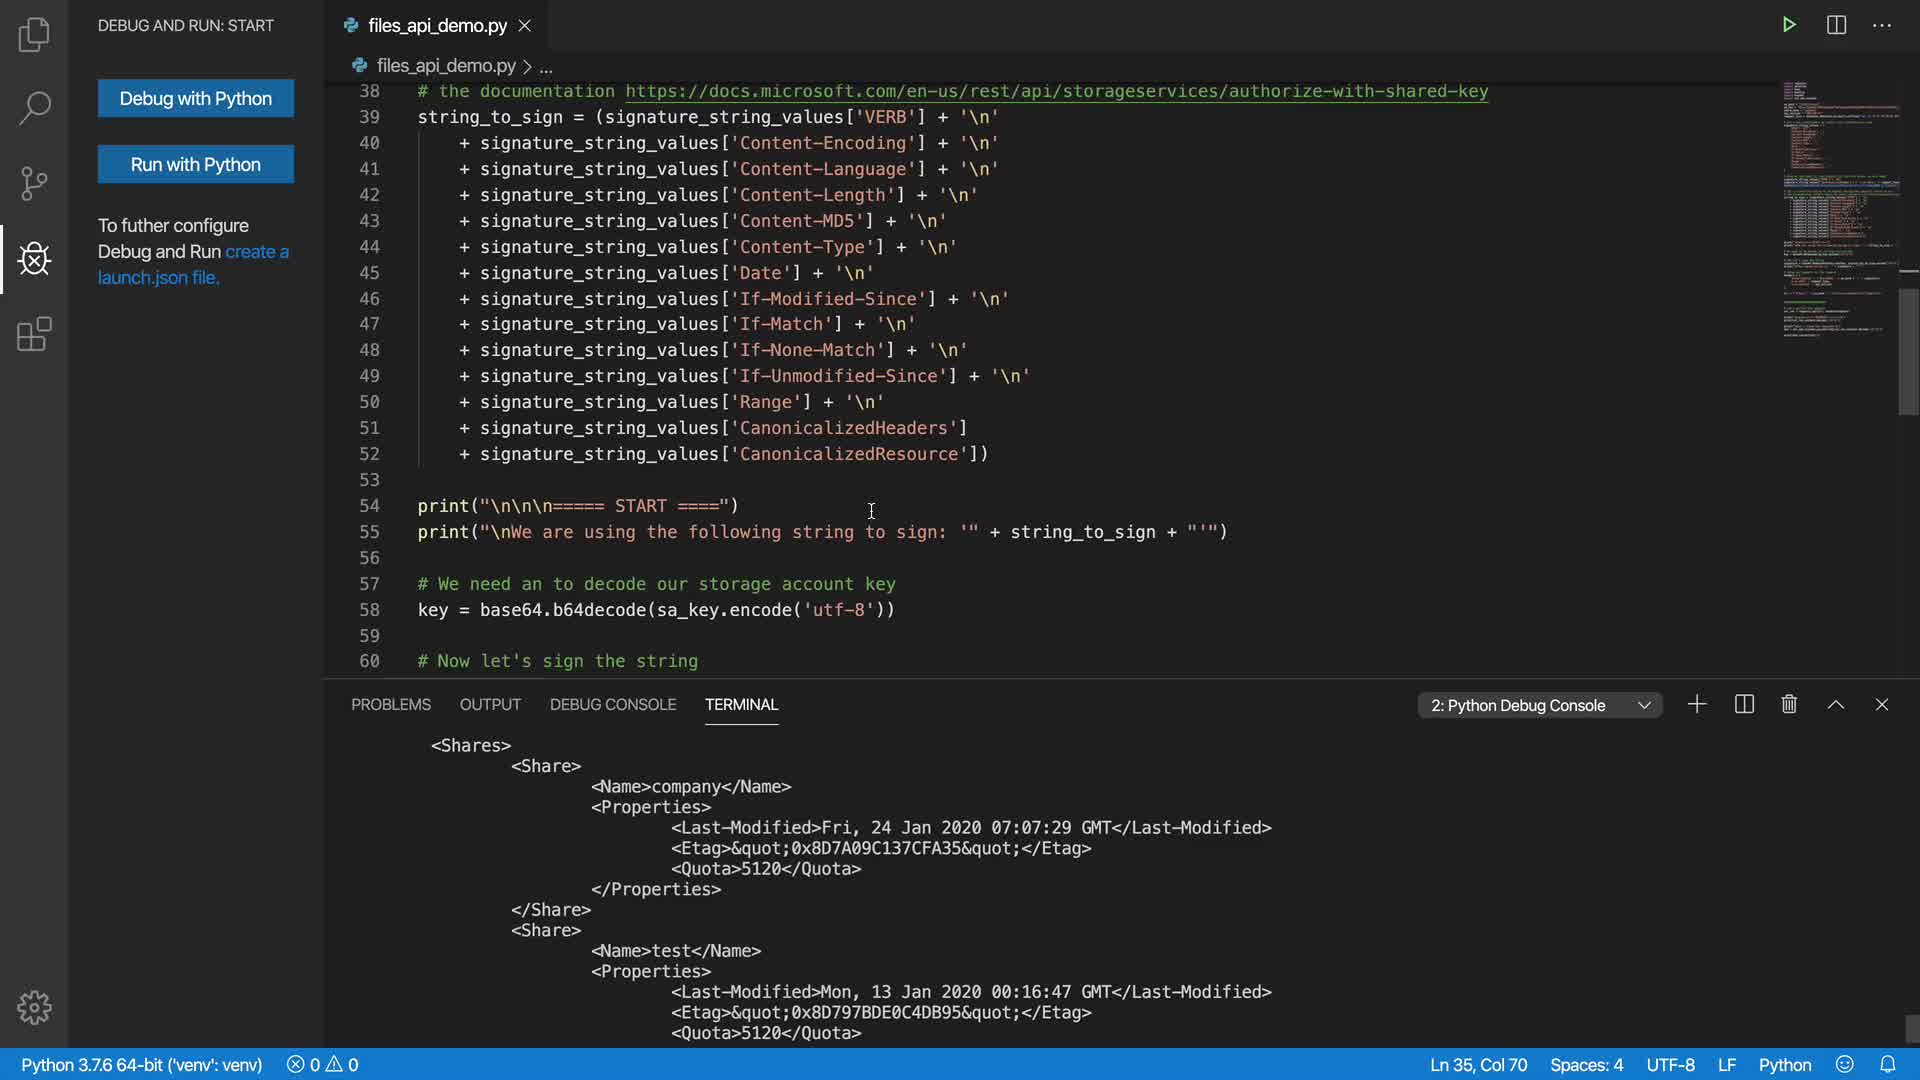Viewport: 1920px width, 1080px height.
Task: Kill terminal with trash icon
Action: [x=1789, y=705]
